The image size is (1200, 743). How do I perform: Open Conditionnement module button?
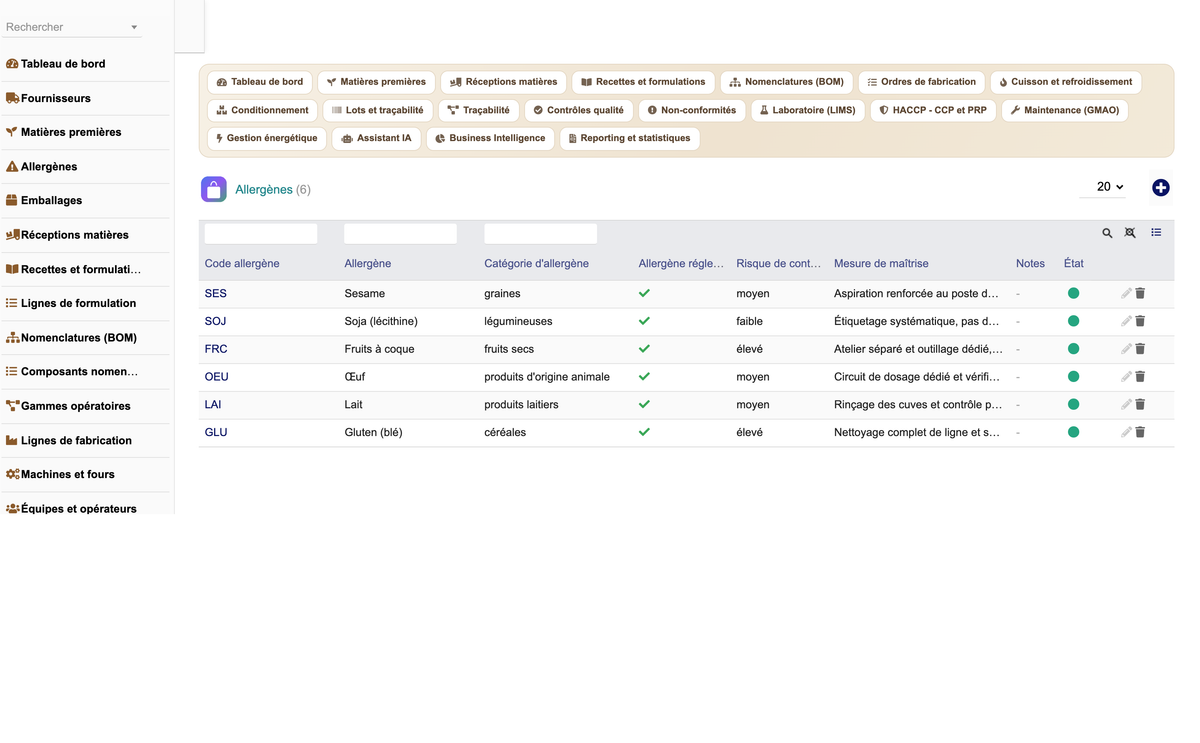(x=262, y=110)
